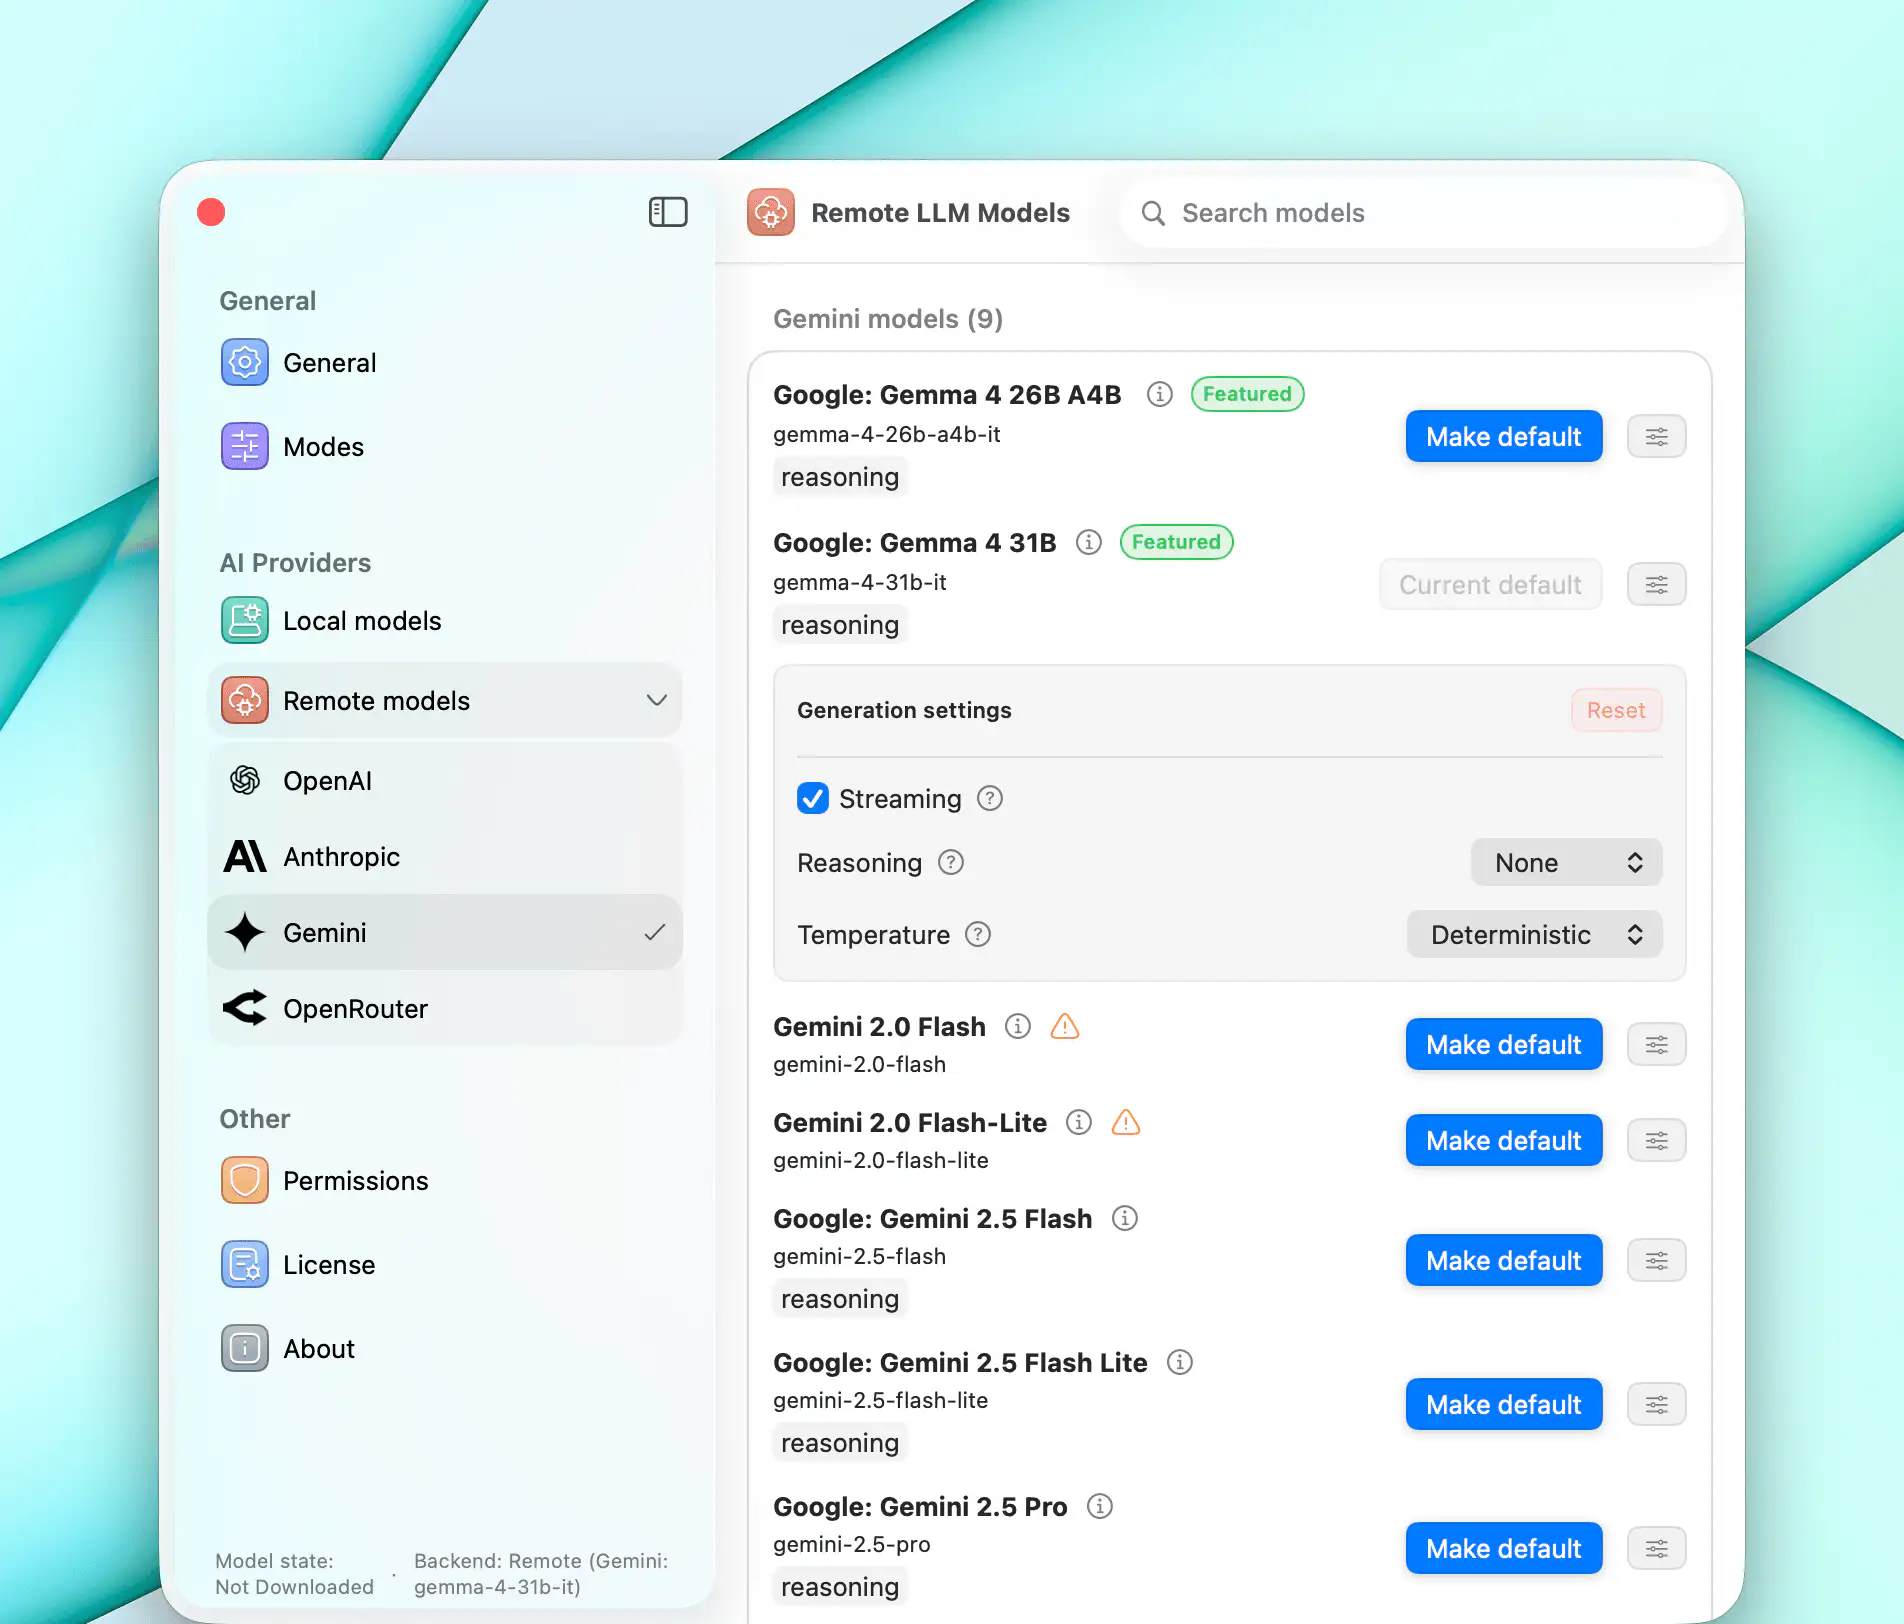Image resolution: width=1904 pixels, height=1624 pixels.
Task: Make Gemini 2.5 Flash default
Action: pos(1504,1260)
